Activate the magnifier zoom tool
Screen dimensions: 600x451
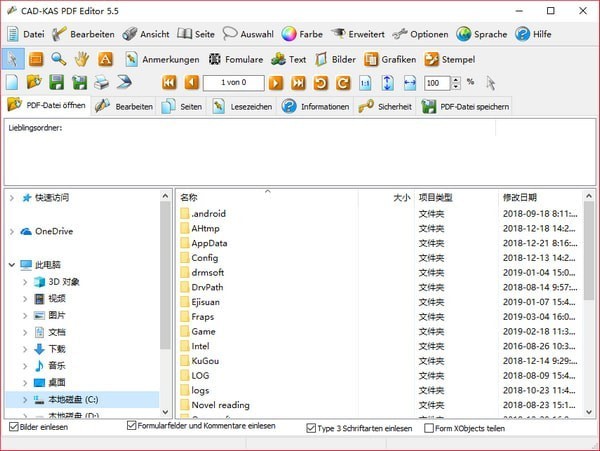coord(59,59)
